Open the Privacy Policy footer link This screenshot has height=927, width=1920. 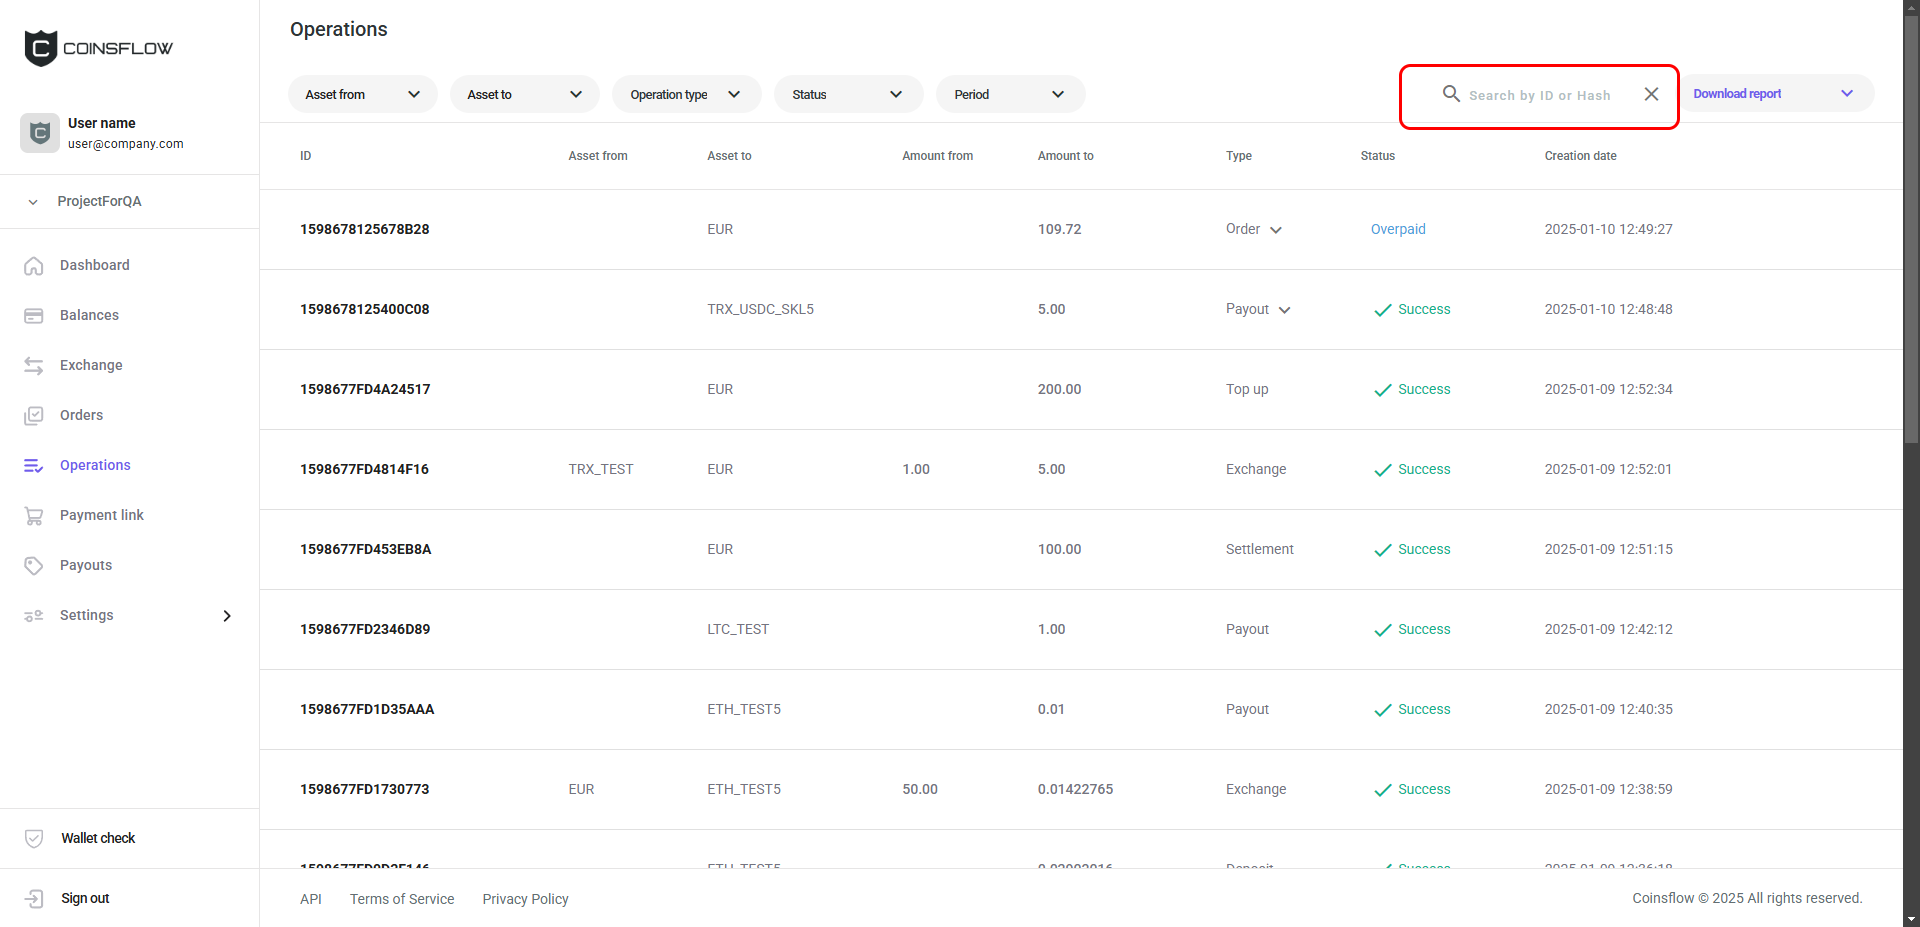point(525,899)
